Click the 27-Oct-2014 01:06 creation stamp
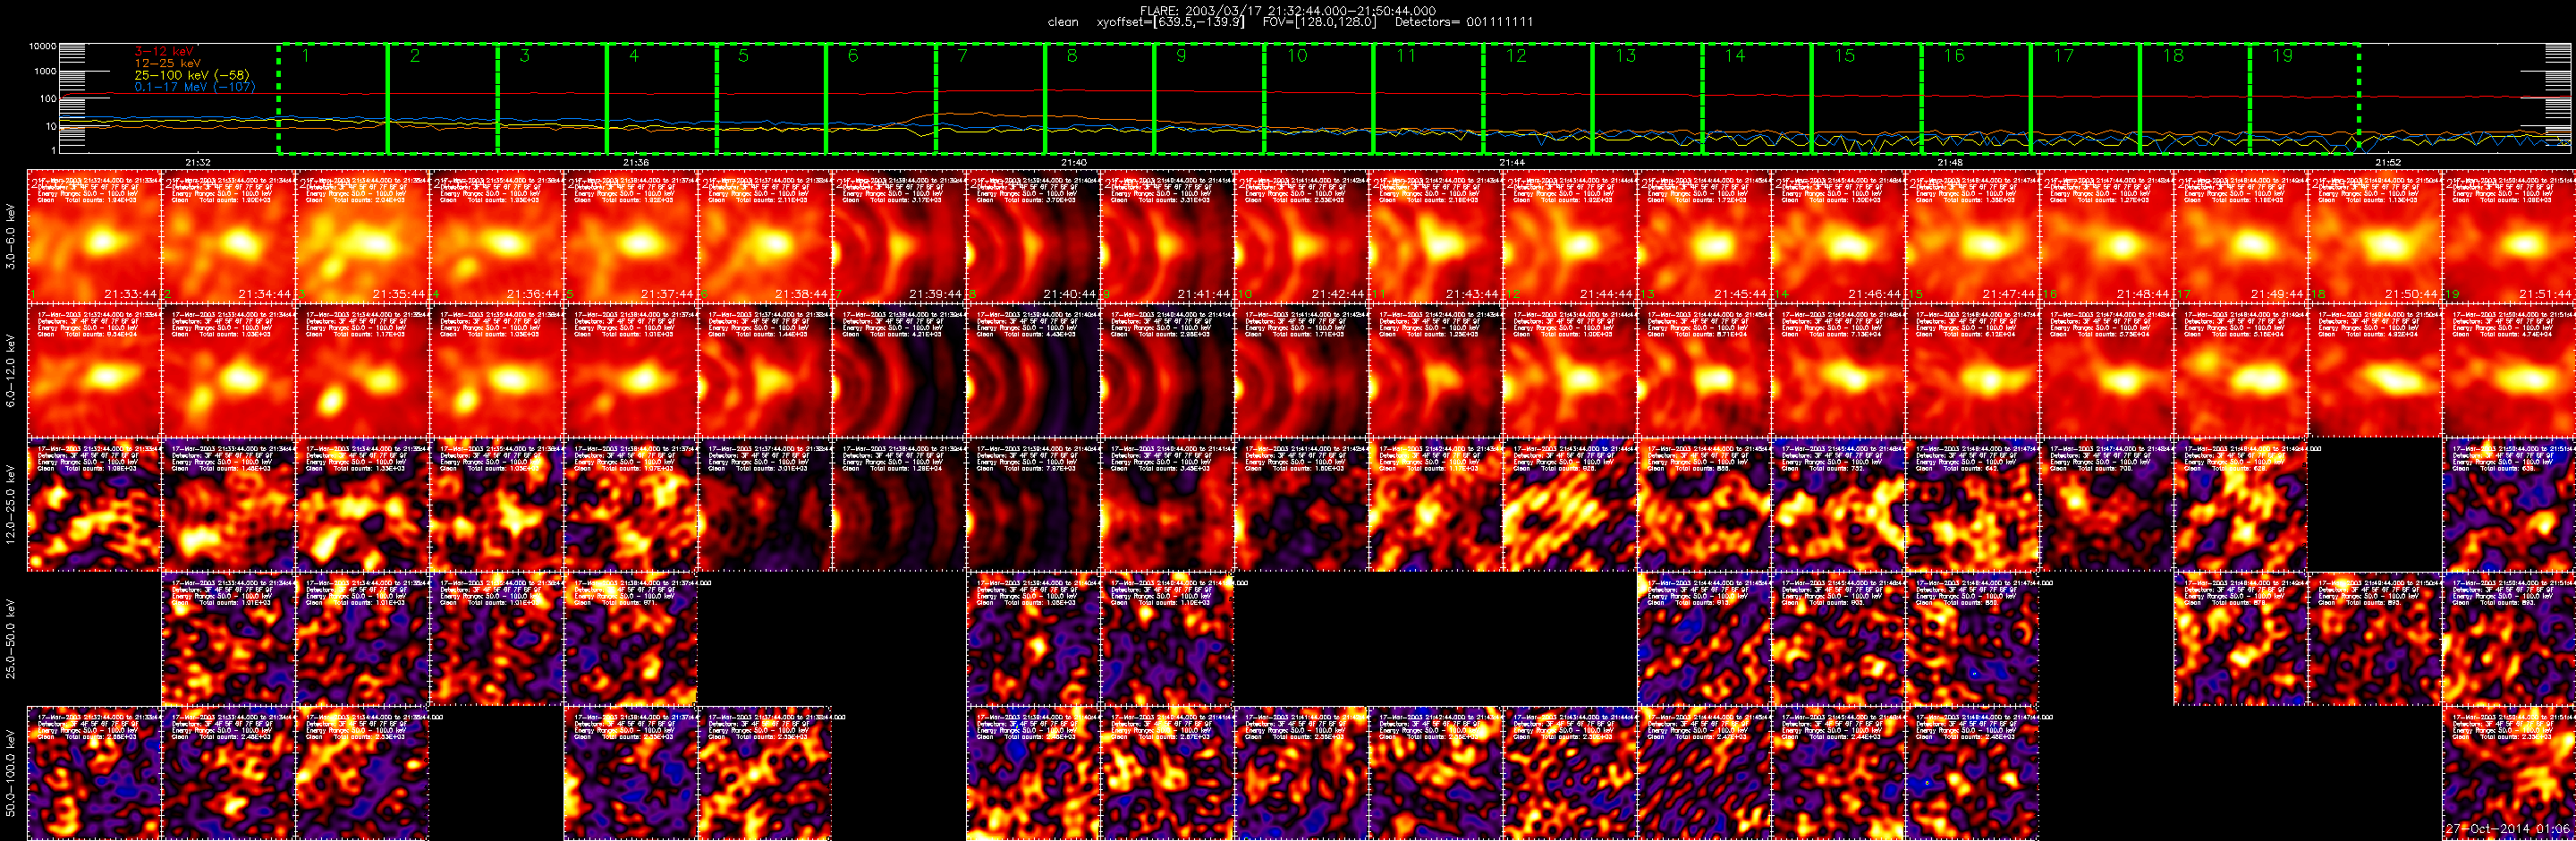 click(2507, 828)
